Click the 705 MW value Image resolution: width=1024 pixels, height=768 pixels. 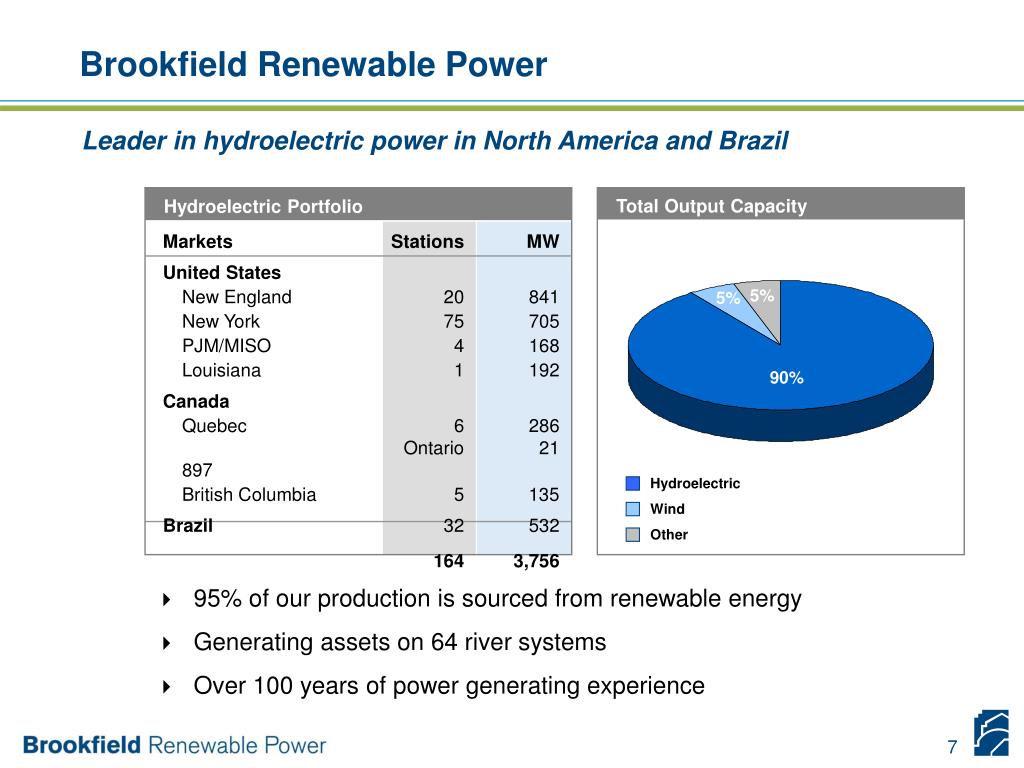(x=543, y=321)
